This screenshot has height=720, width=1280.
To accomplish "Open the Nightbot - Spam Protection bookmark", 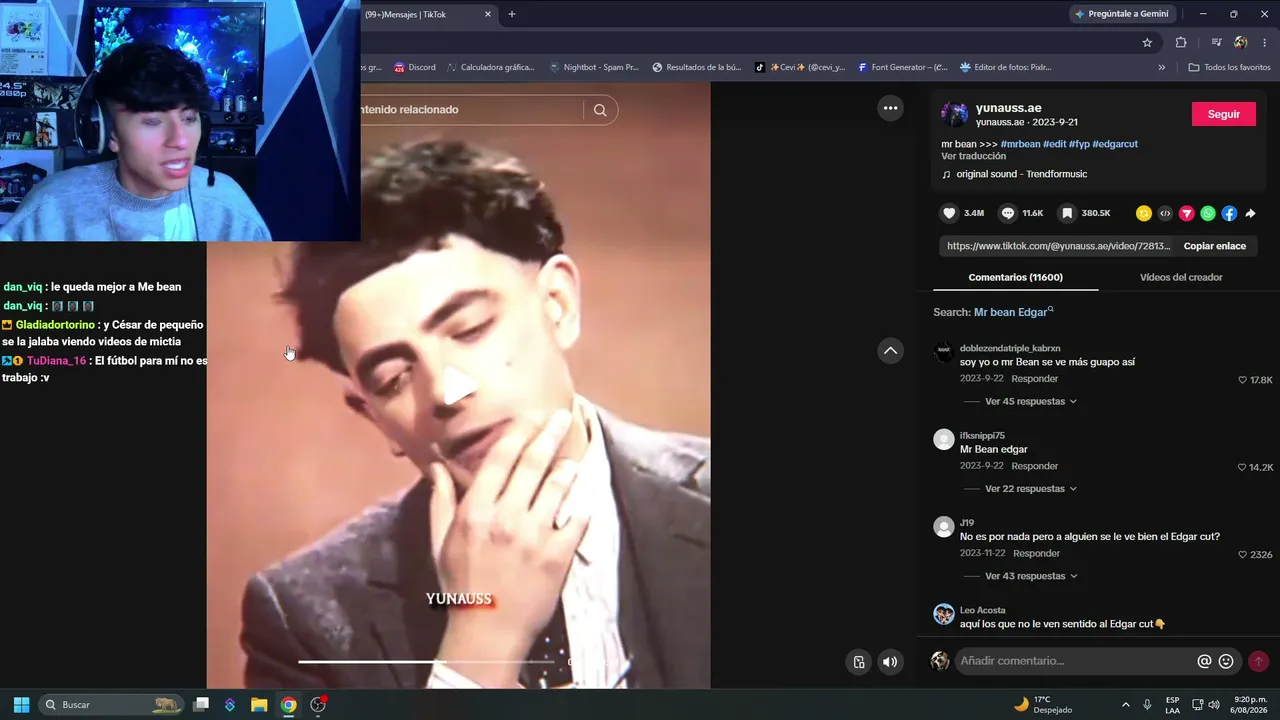I will [594, 67].
